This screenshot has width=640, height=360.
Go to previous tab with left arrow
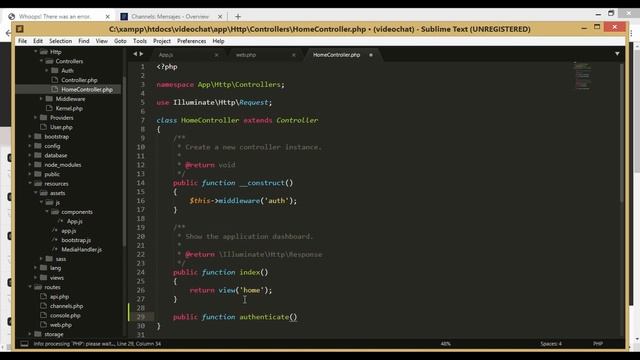(135, 54)
